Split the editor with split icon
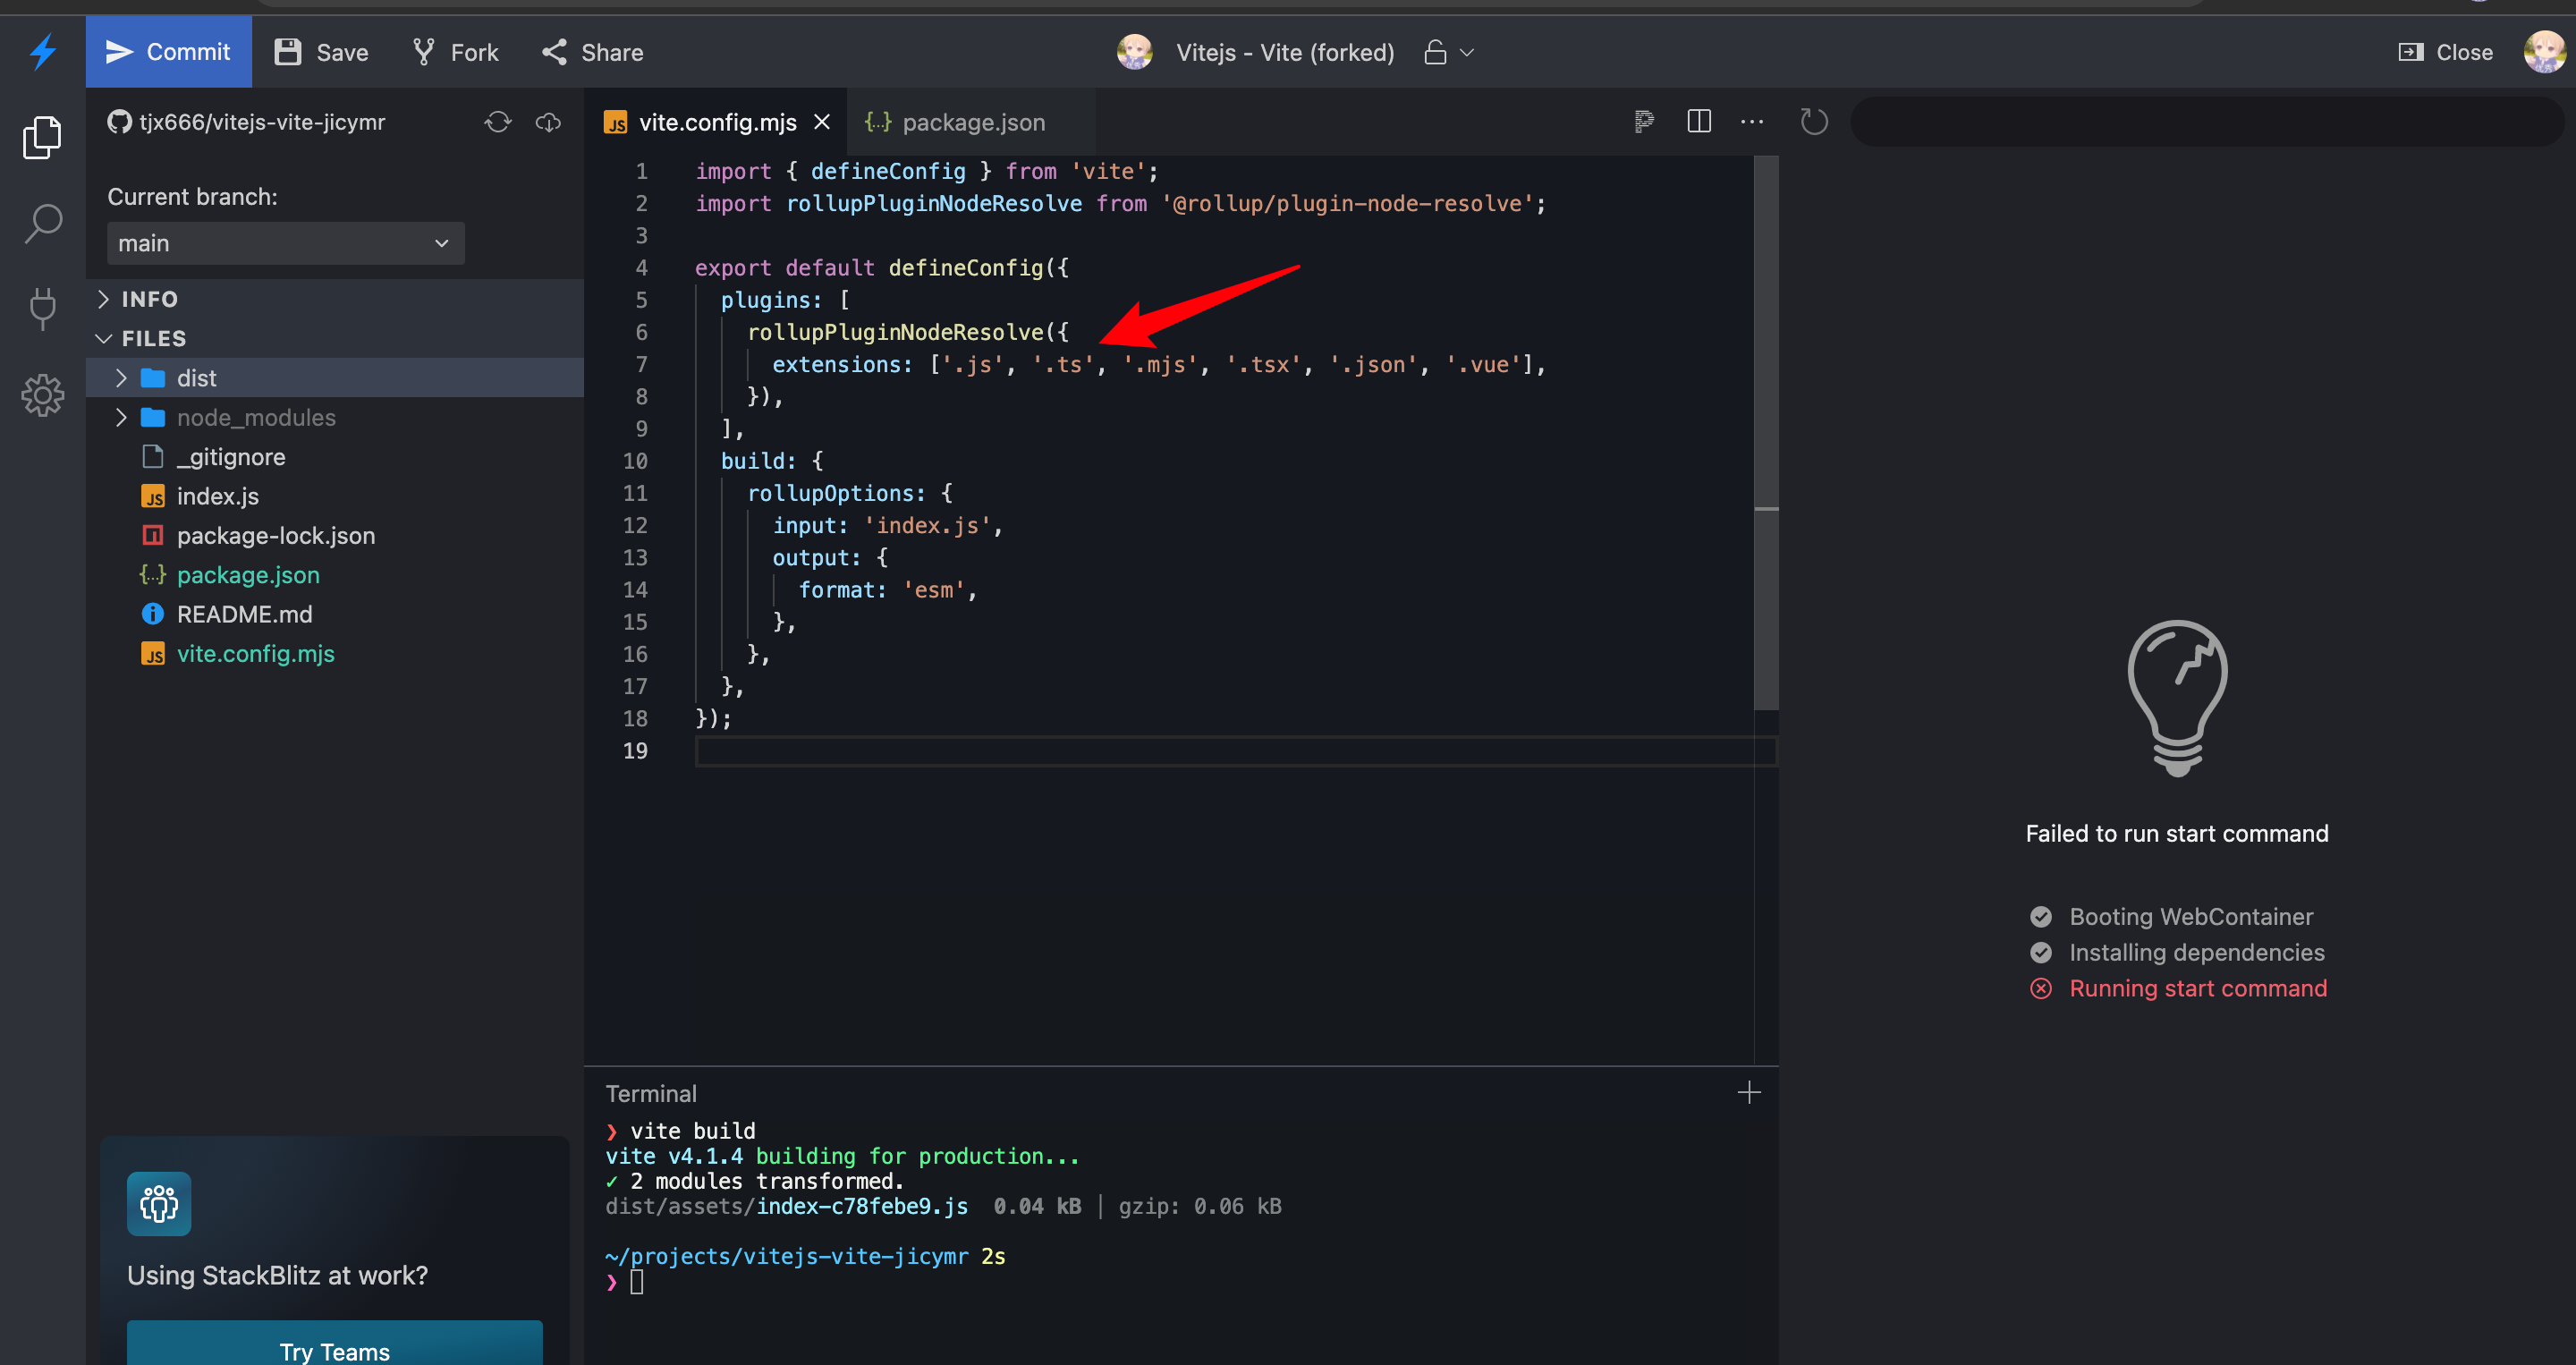 point(1698,122)
